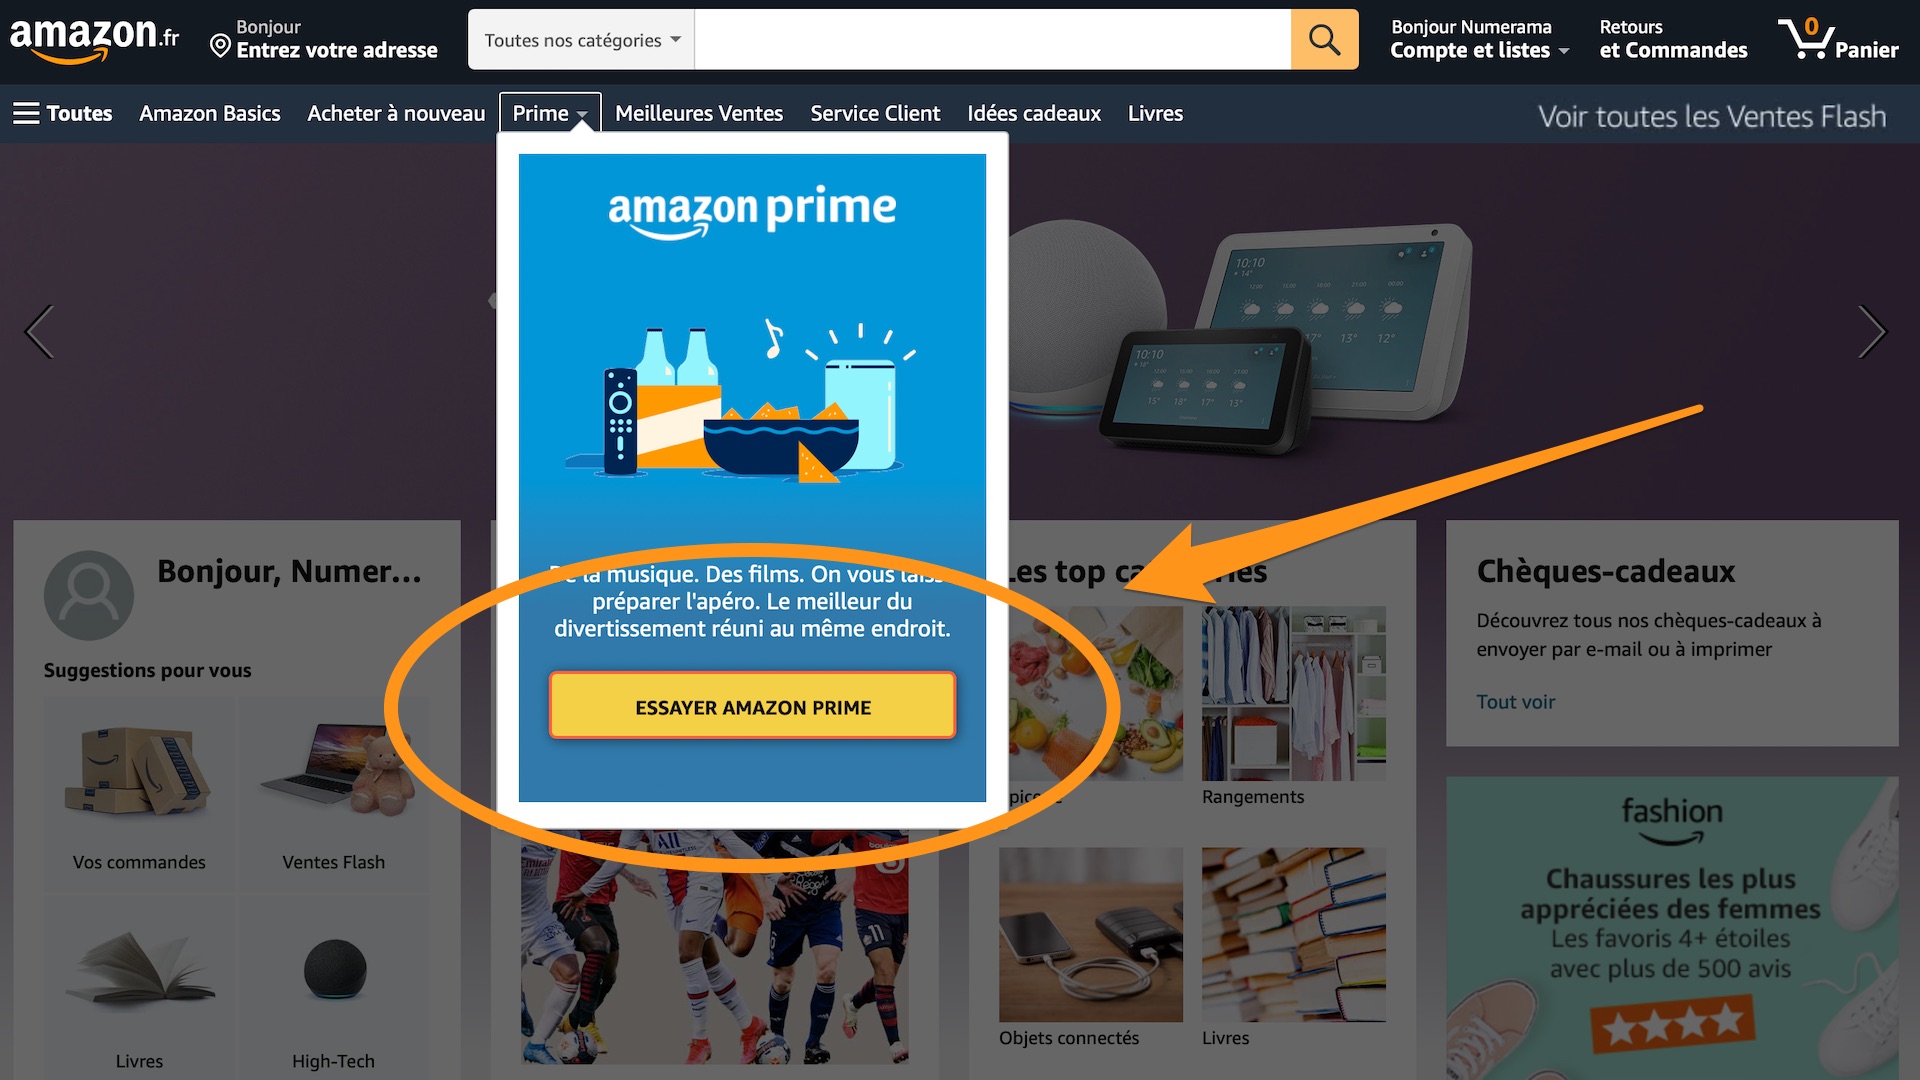Focus the search input field

(x=992, y=40)
